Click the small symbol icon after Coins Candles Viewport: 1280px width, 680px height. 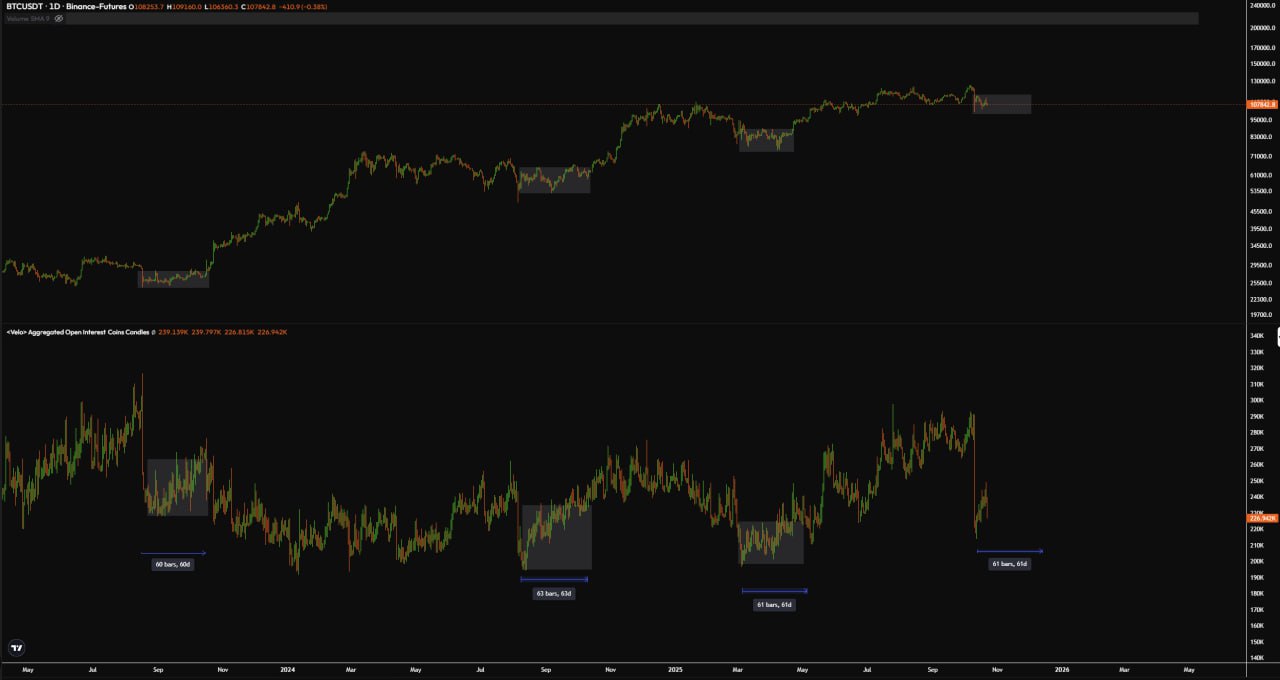[x=153, y=332]
